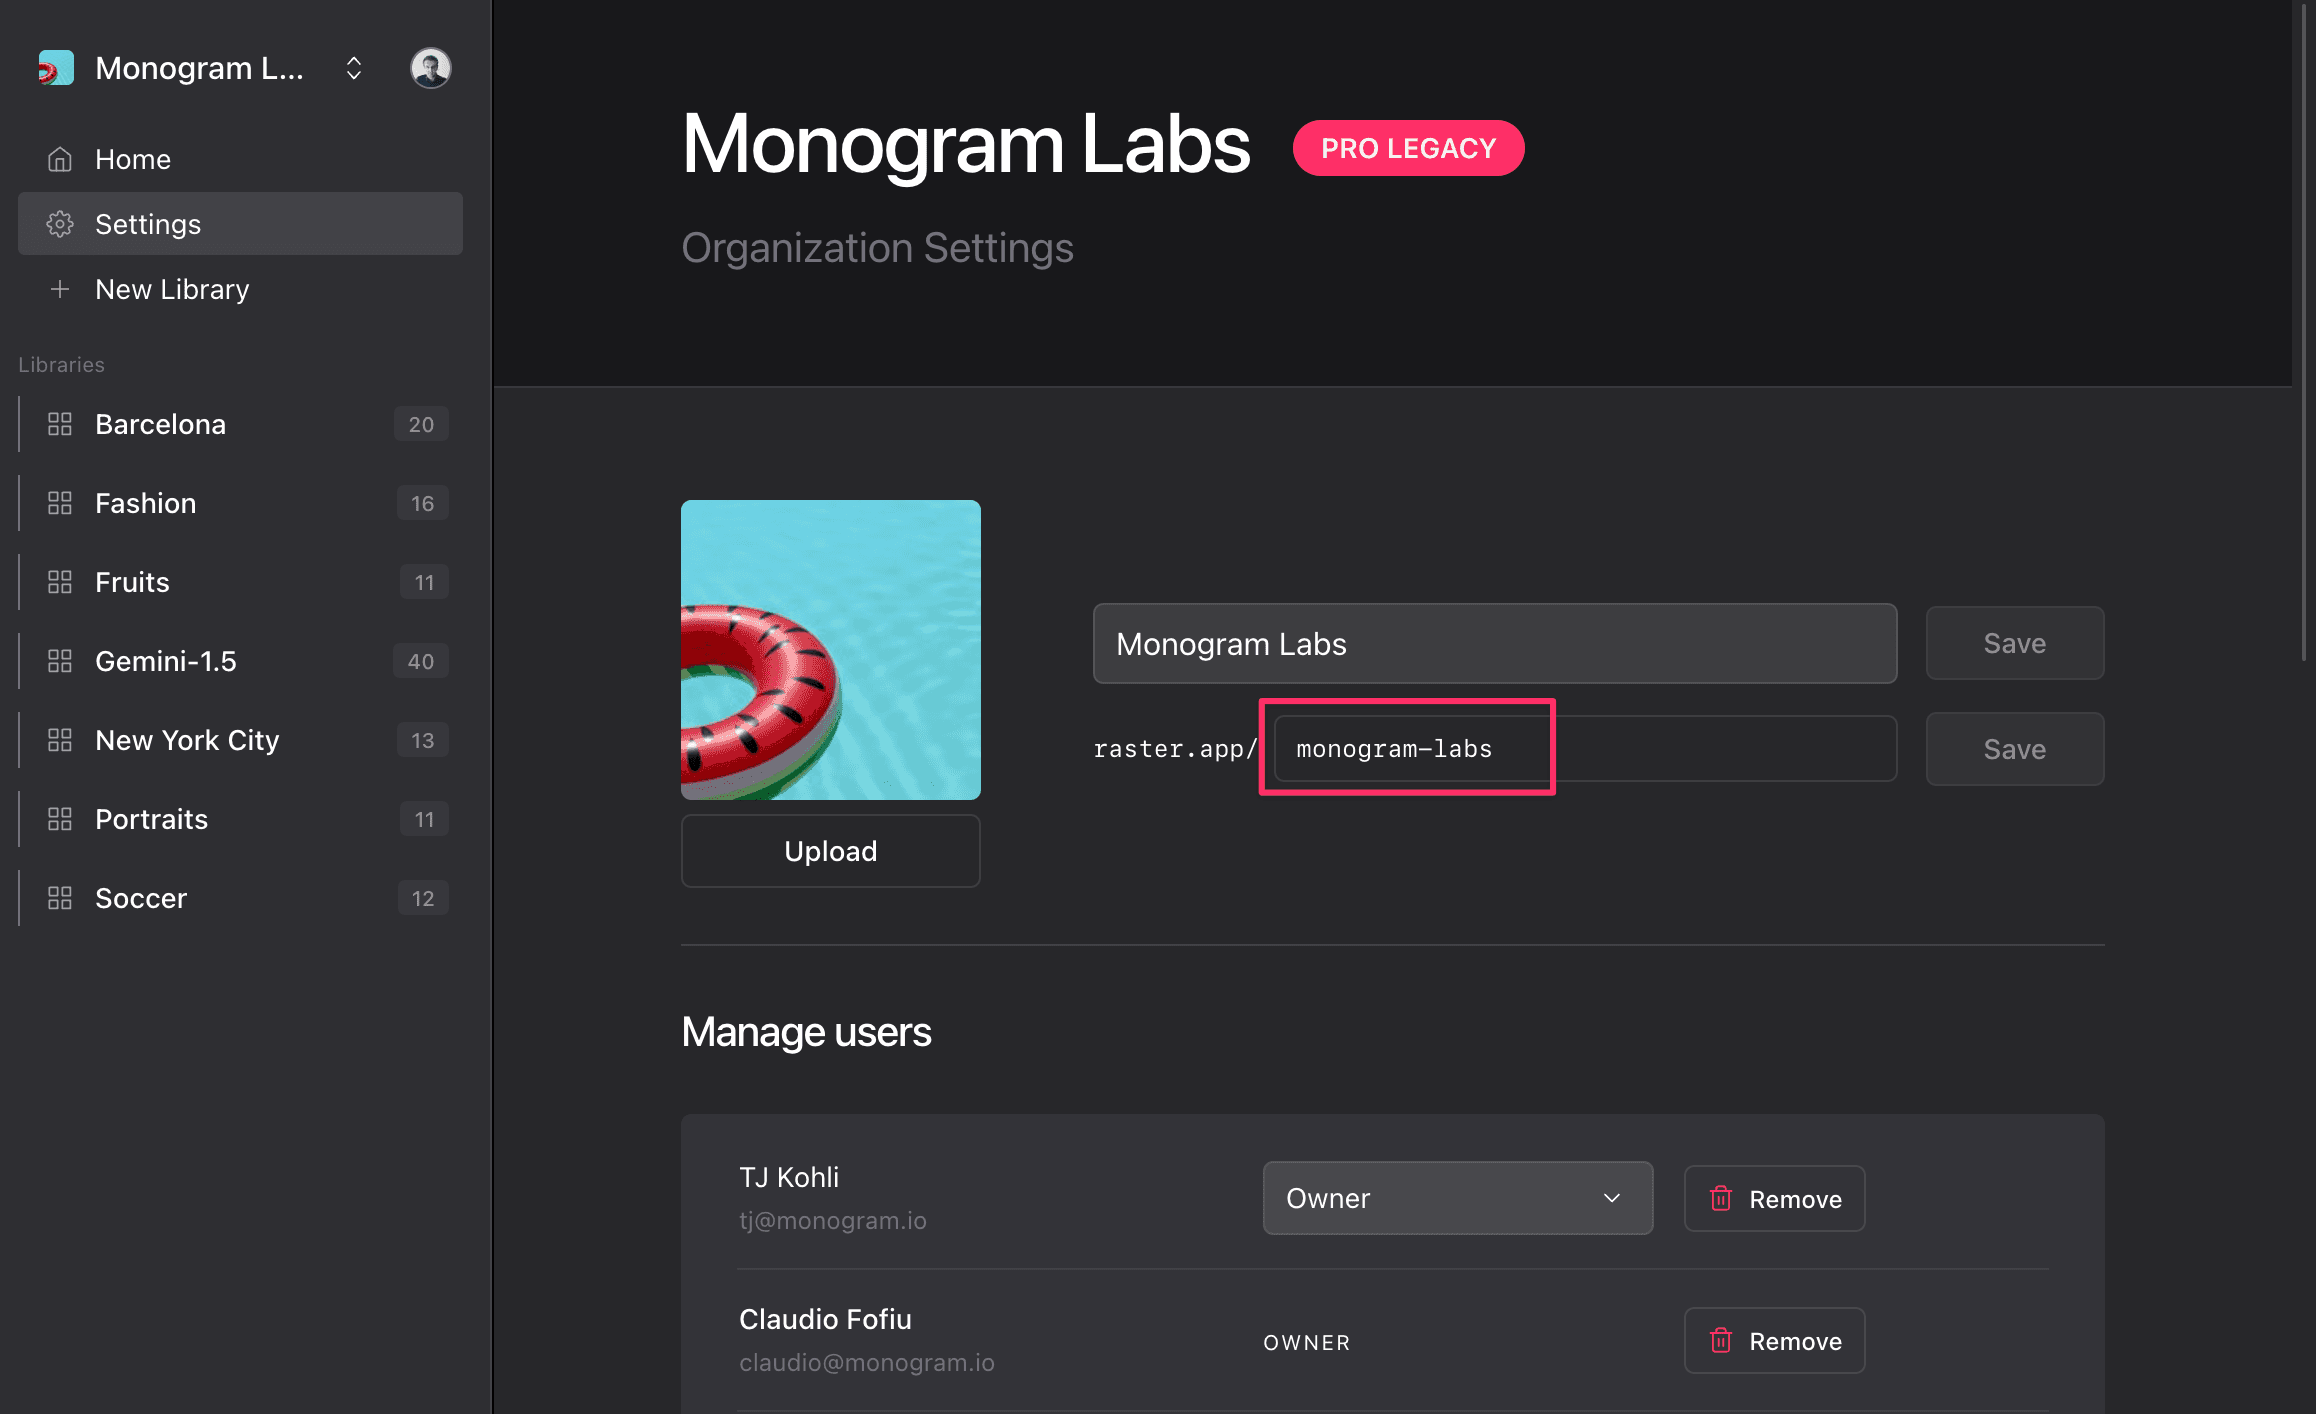Screen dimensions: 2316x1414
Task: Save the raster.app URL slug
Action: [x=2015, y=749]
